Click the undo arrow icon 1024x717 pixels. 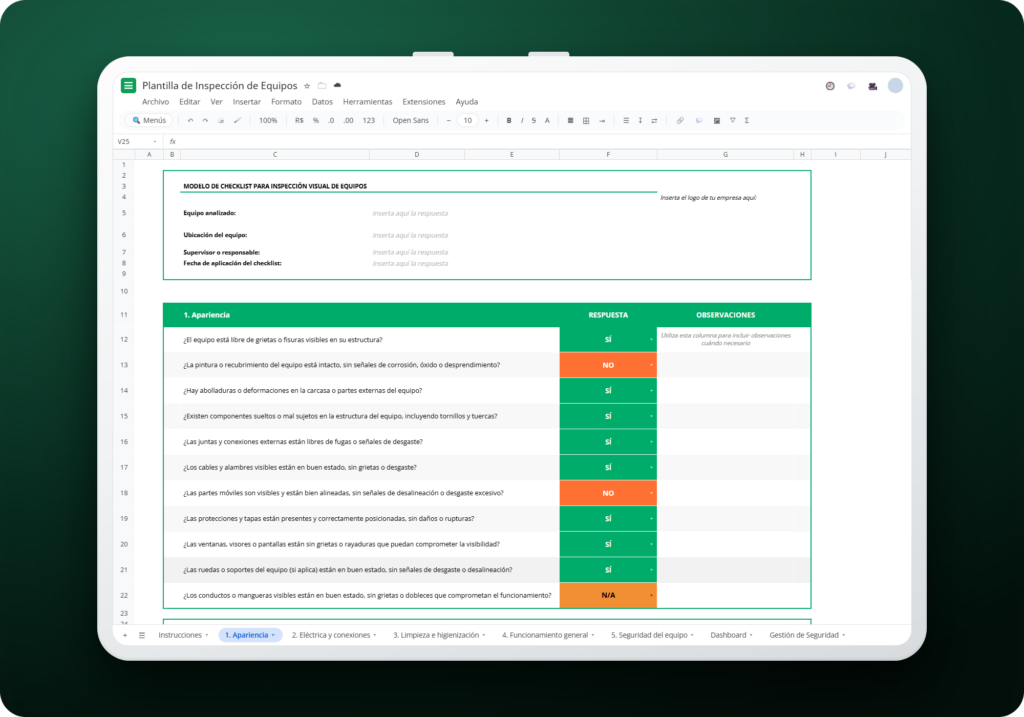pyautogui.click(x=190, y=120)
